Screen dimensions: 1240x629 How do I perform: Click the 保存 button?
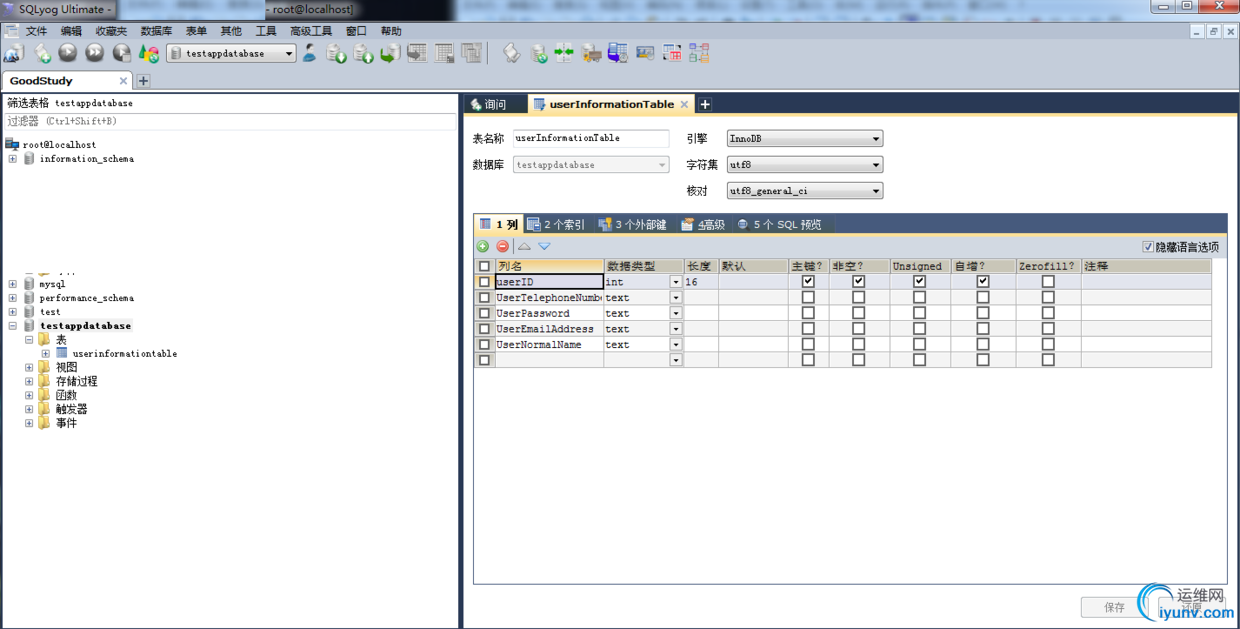1115,607
